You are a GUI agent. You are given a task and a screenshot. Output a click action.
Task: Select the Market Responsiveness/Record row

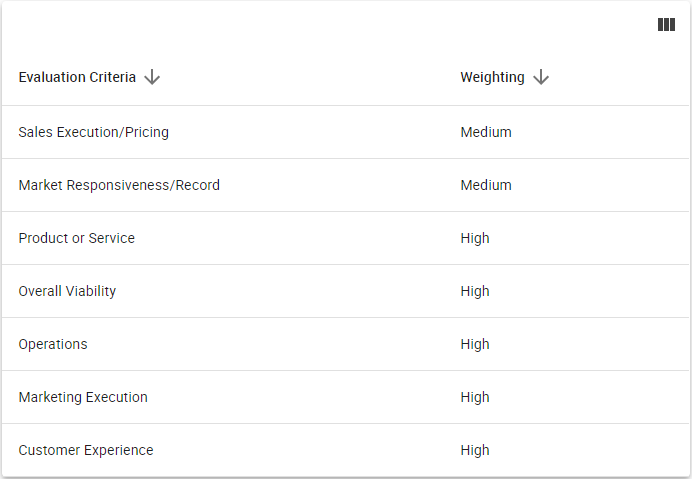[346, 185]
